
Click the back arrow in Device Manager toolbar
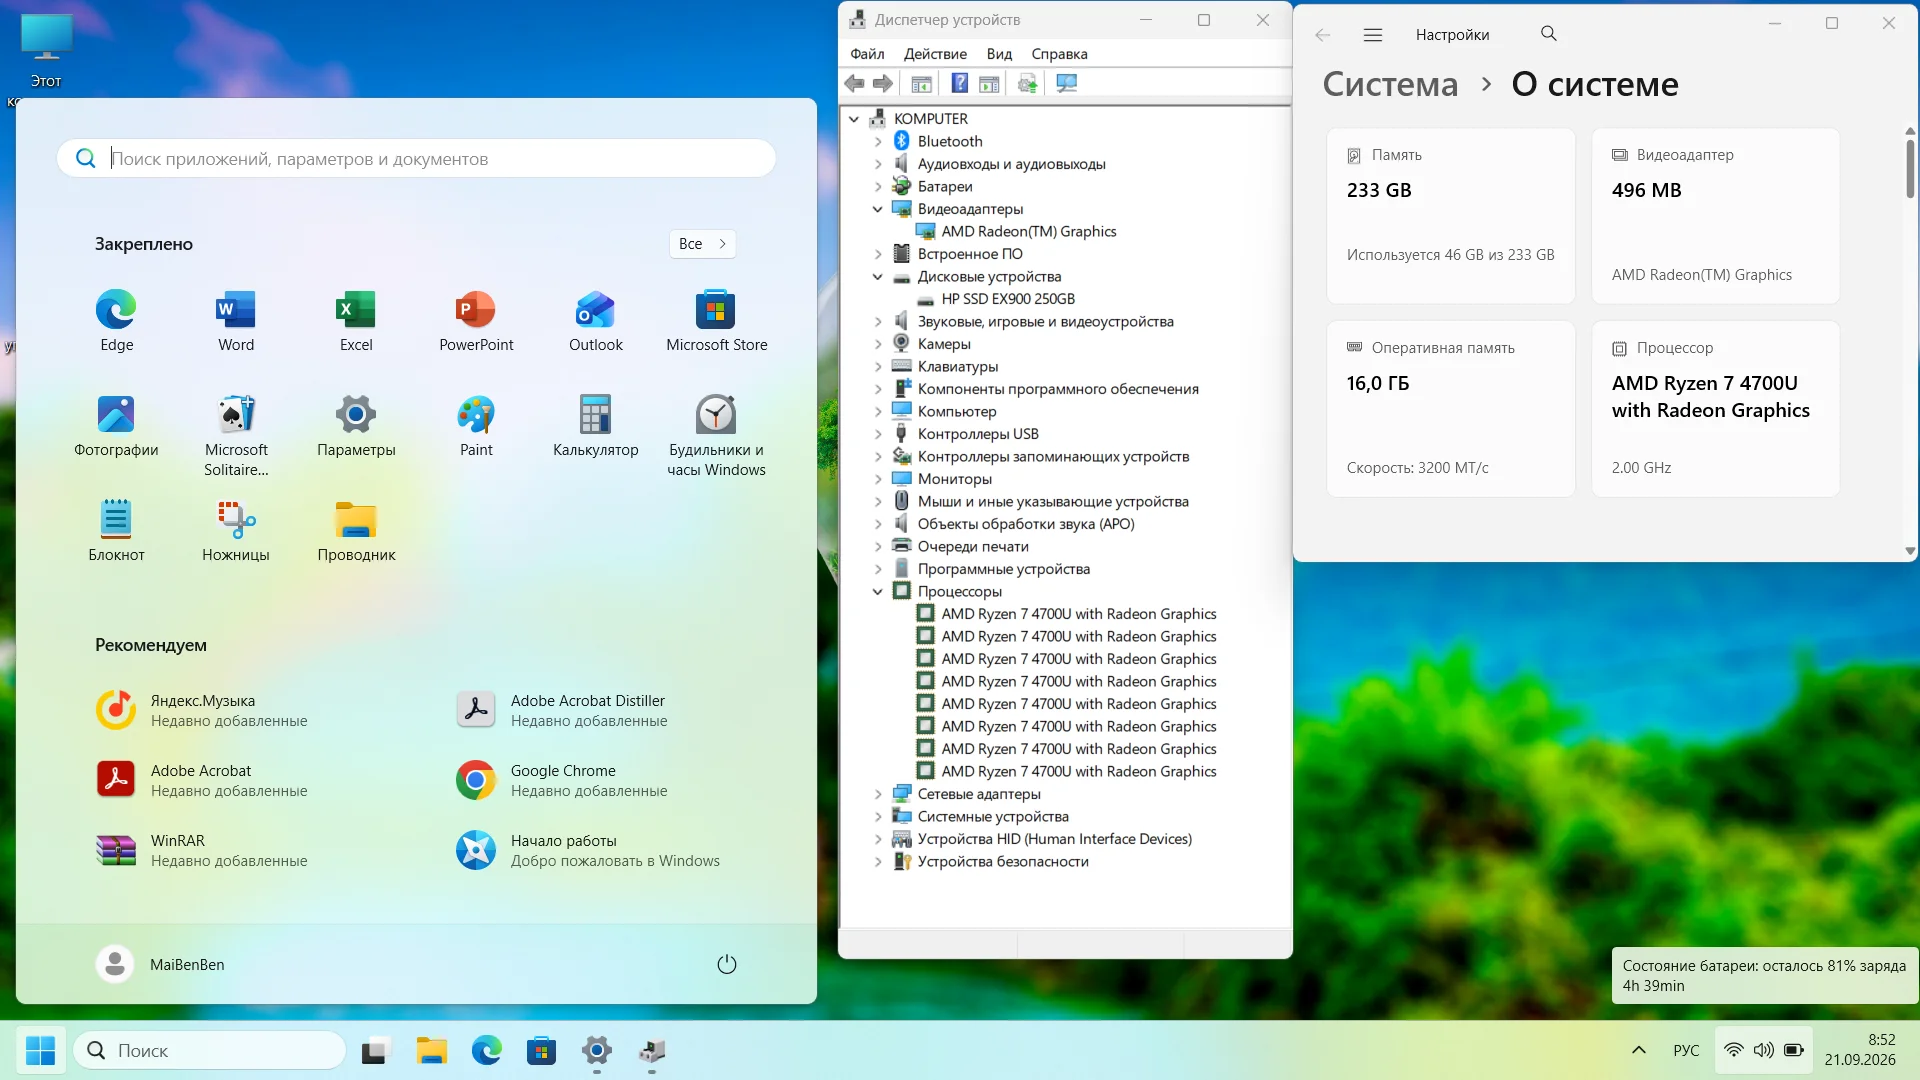[854, 84]
